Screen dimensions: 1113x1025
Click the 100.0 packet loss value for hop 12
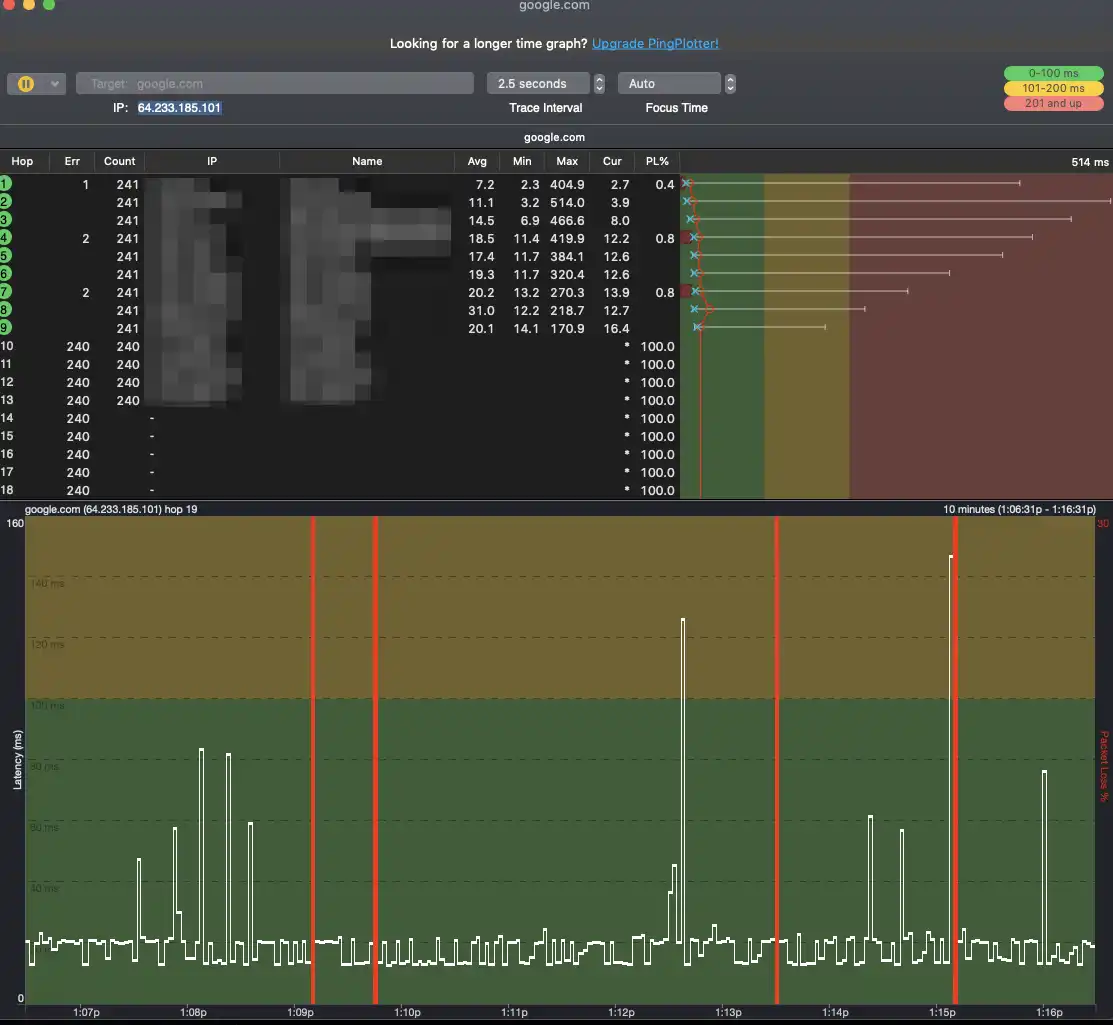(x=657, y=383)
